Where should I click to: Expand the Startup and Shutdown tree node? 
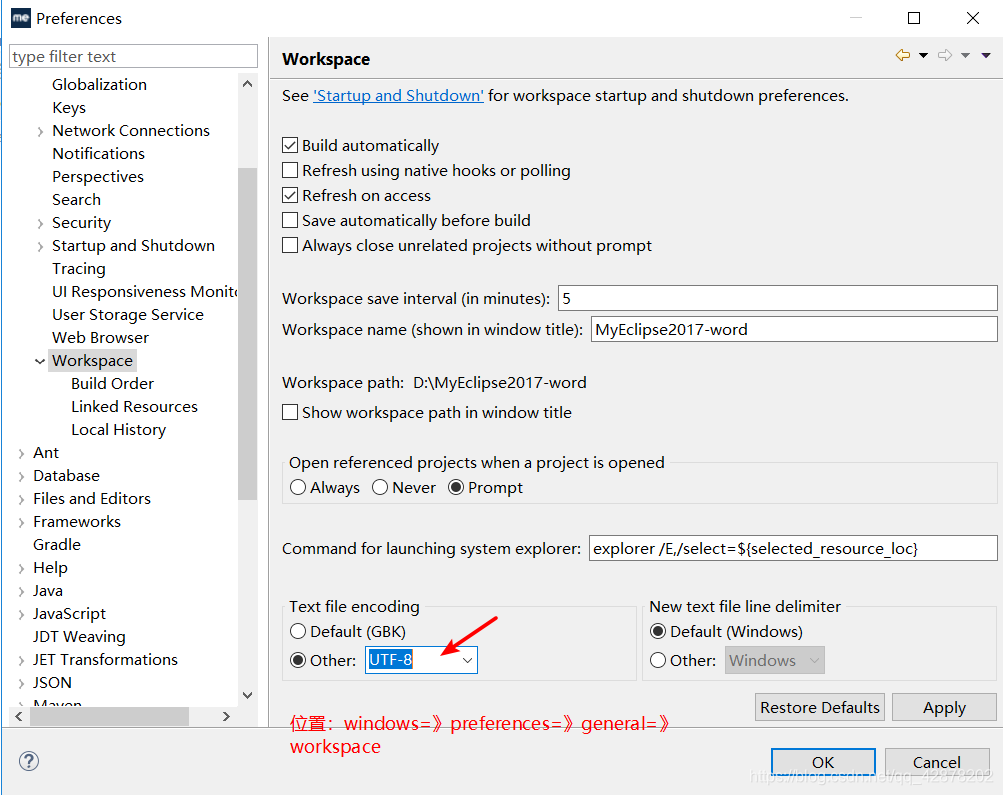click(x=40, y=246)
